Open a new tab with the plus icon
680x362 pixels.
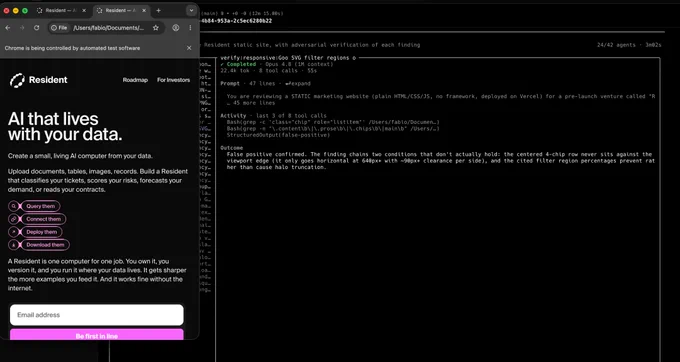(x=158, y=10)
